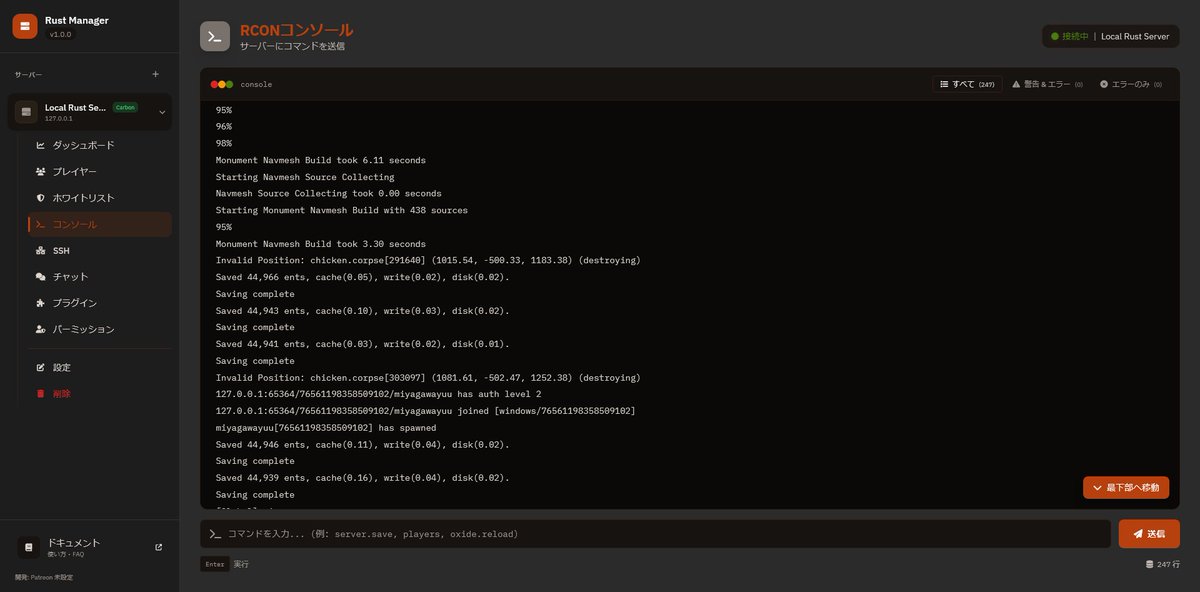The width and height of the screenshot is (1200, 592).
Task: Open the プレイヤー page
Action: [x=100, y=172]
